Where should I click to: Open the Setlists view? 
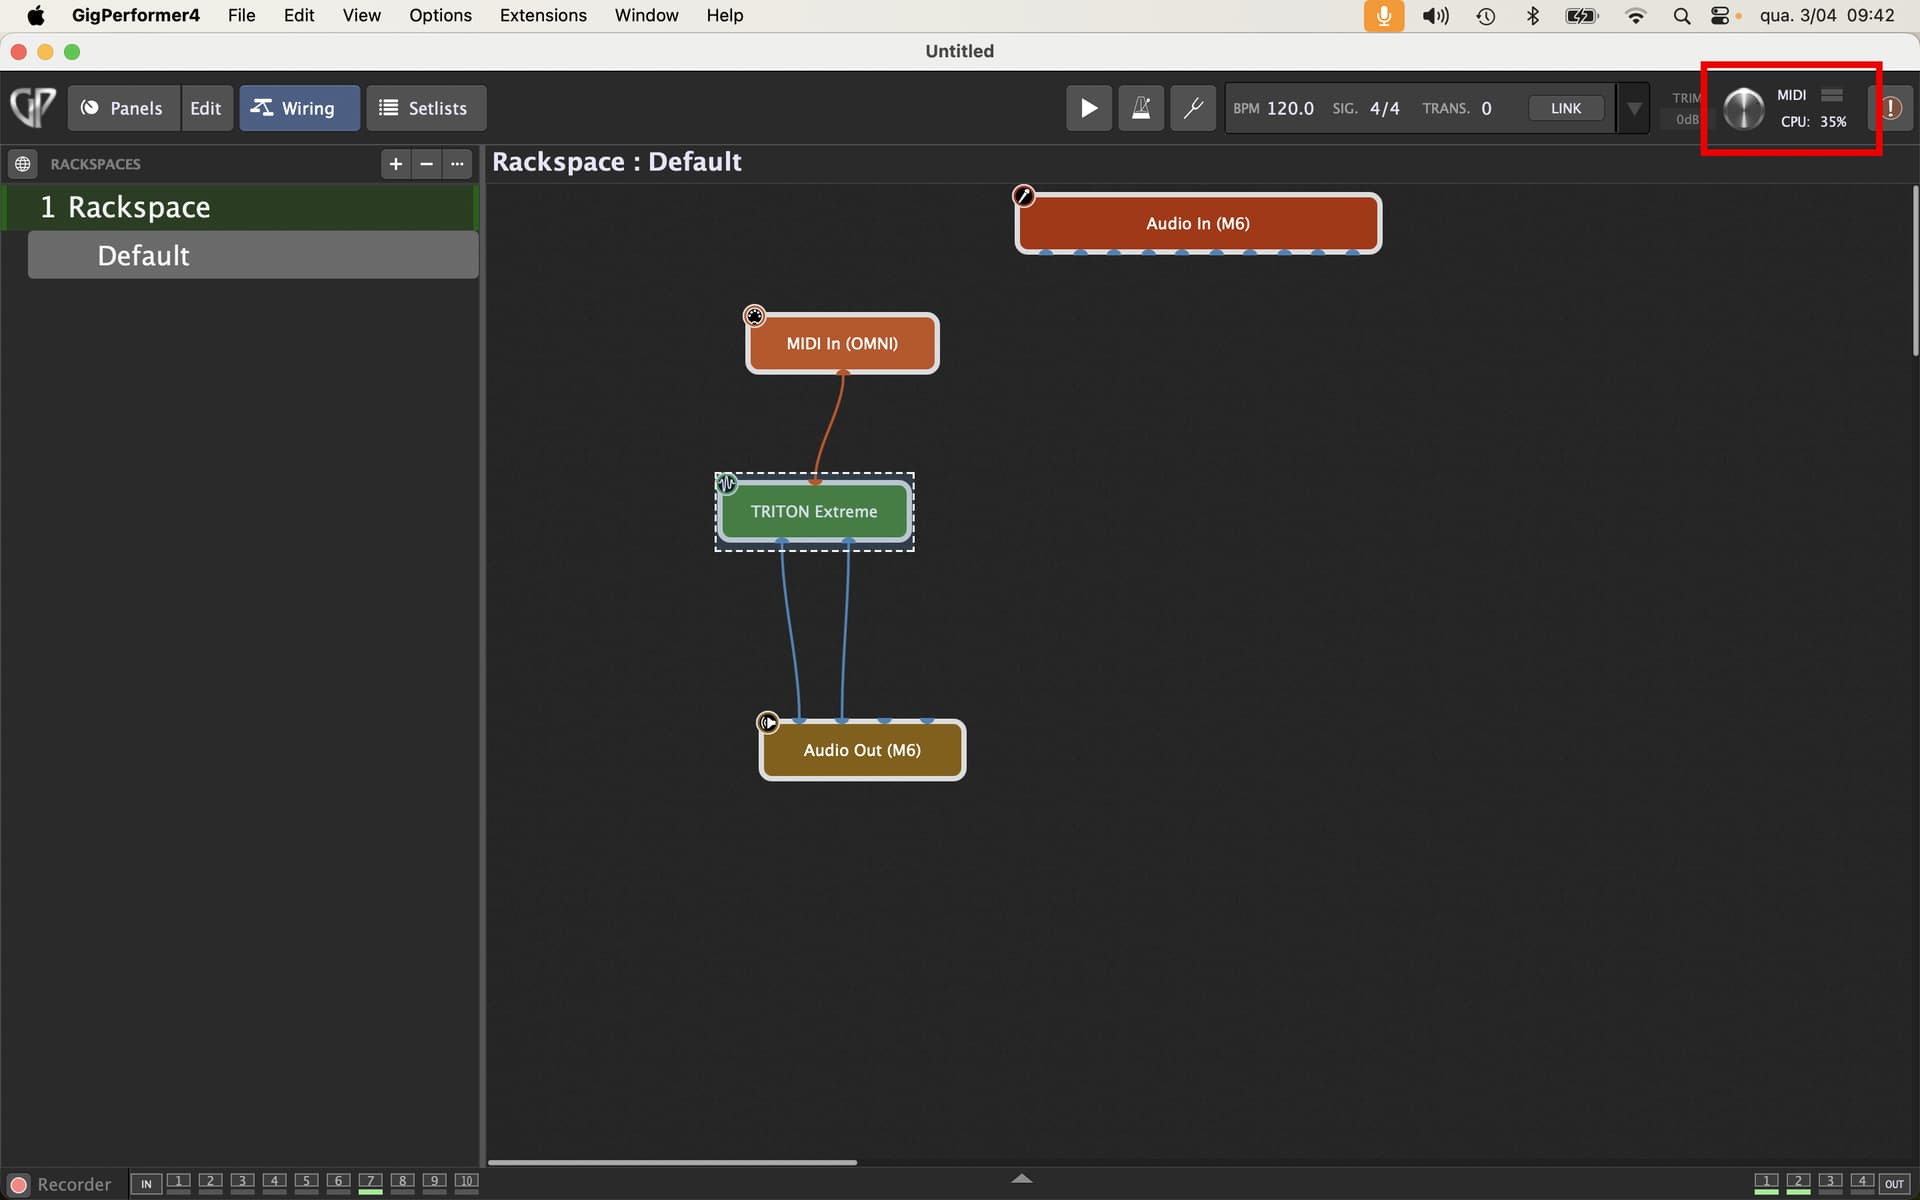(x=425, y=108)
